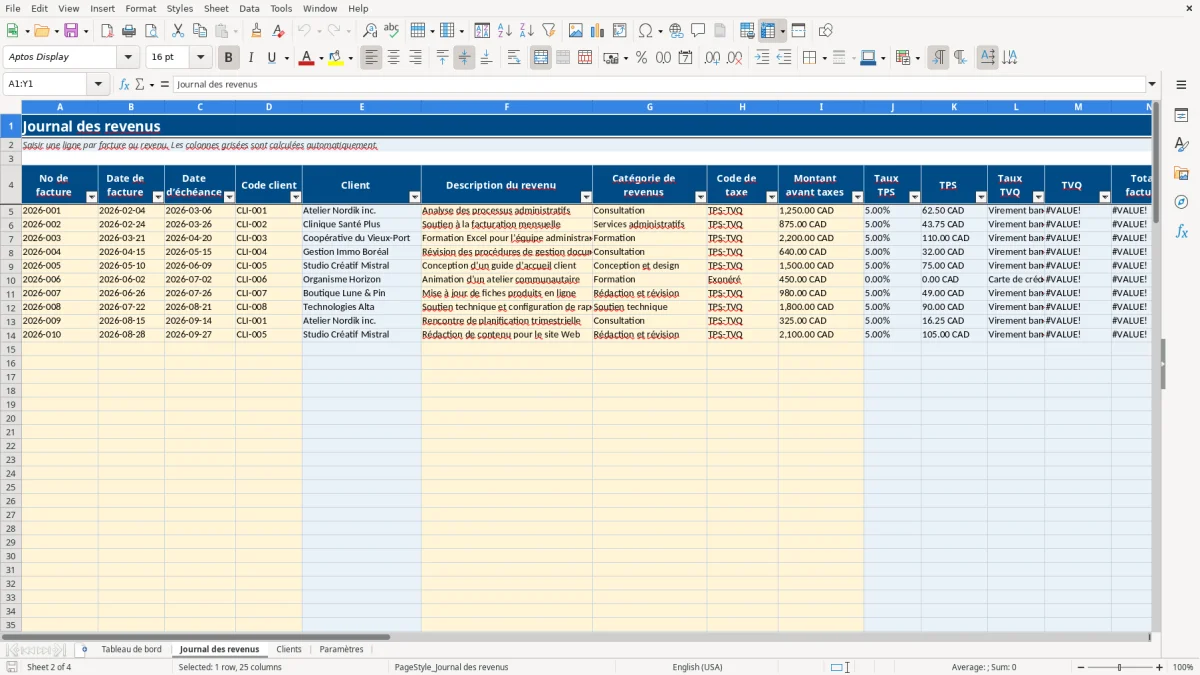Apply the red font color swatch
1200x675 pixels.
point(305,58)
